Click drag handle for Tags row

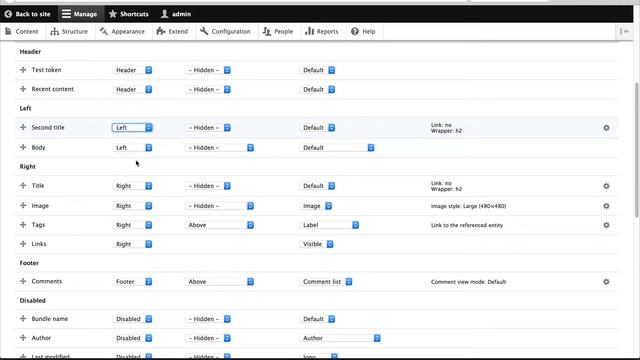point(23,224)
